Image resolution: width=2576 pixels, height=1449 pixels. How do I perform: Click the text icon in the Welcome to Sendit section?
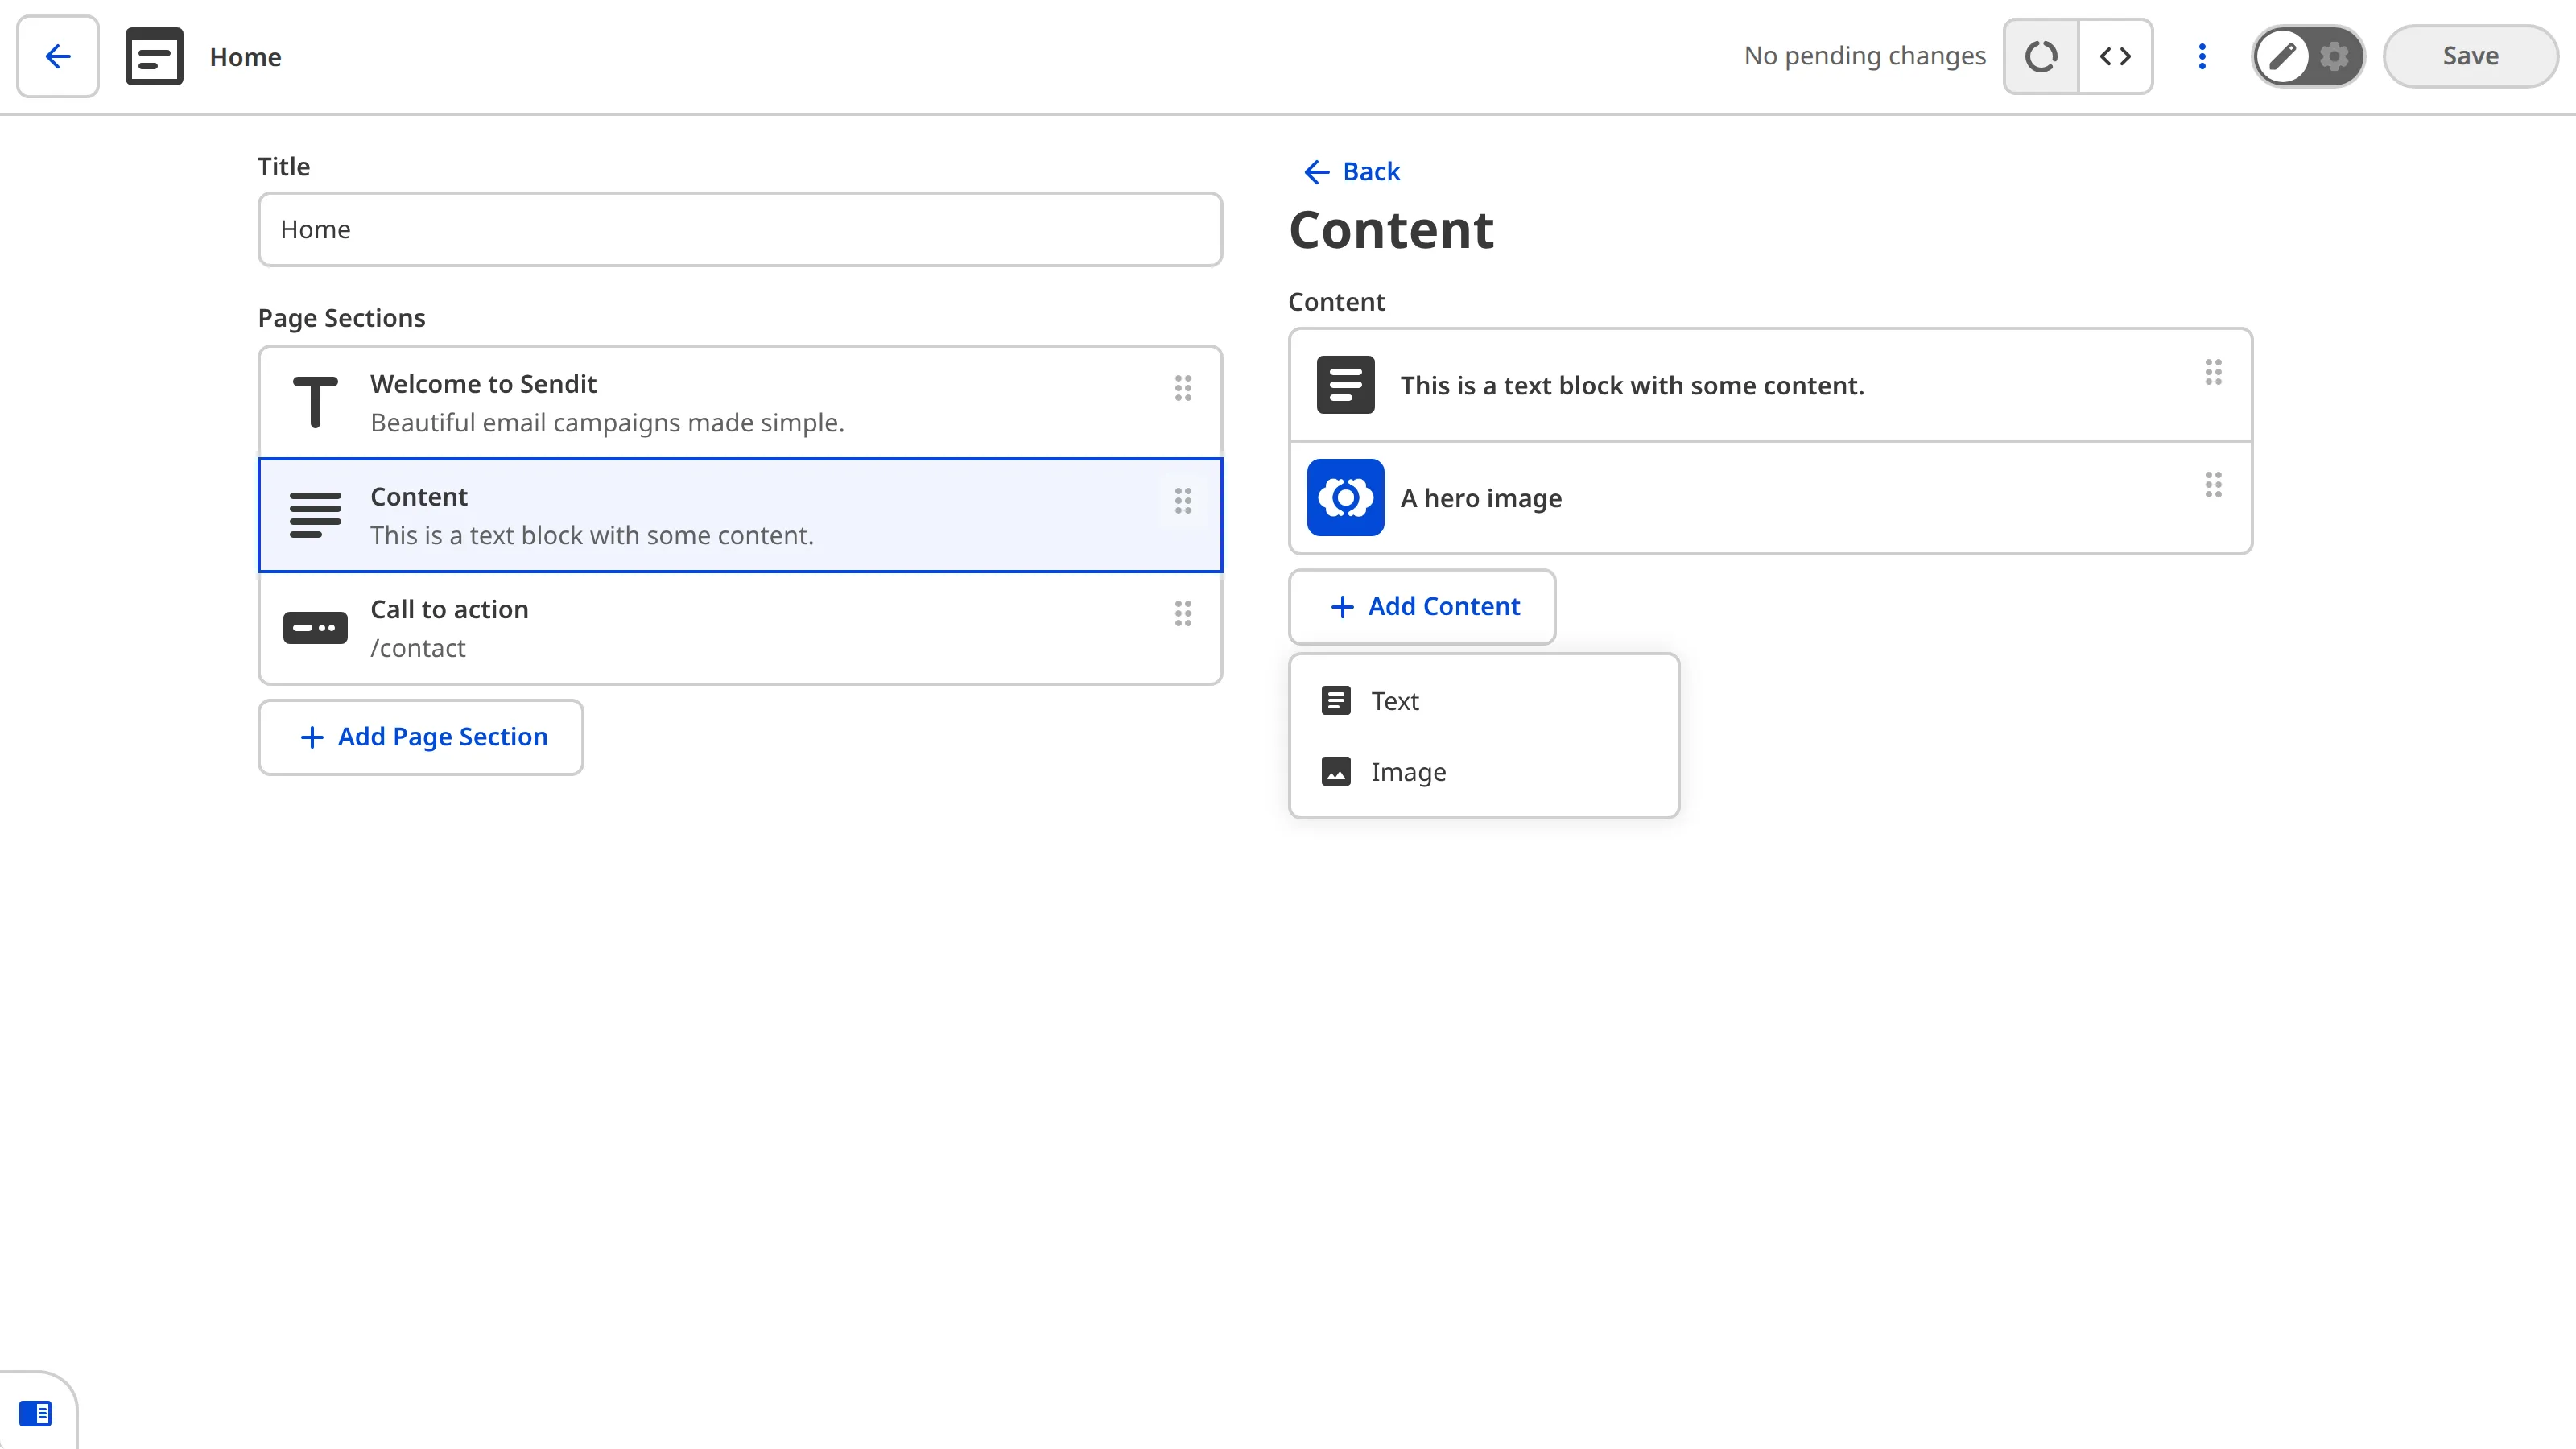point(314,401)
